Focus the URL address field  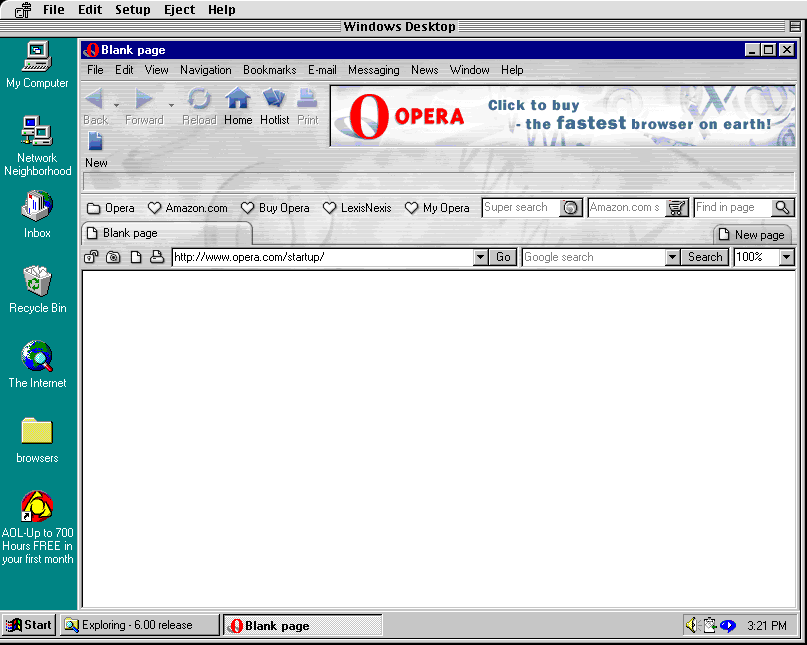coord(322,257)
